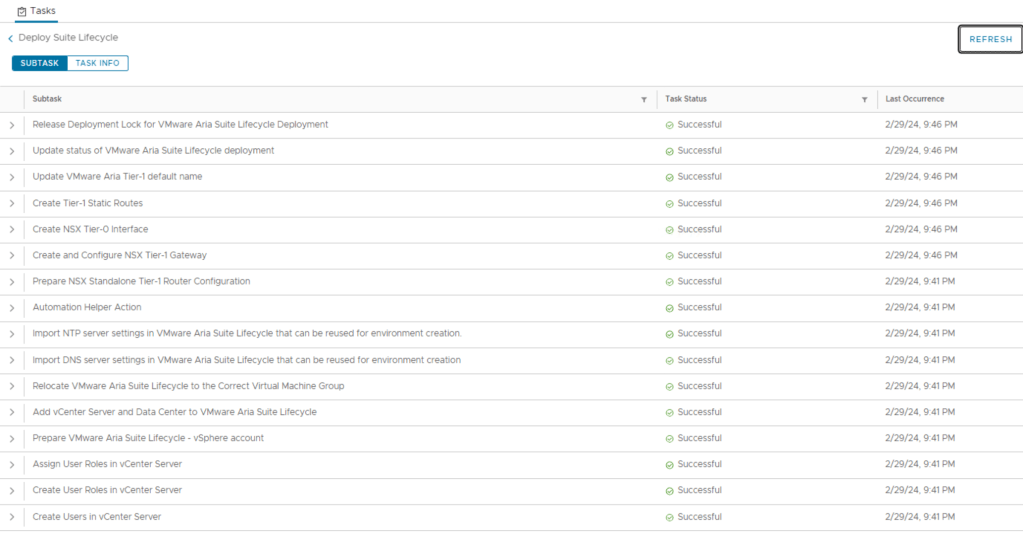Expand the Update VMware Aria Tier-1 default name row
The height and width of the screenshot is (533, 1023).
(x=12, y=178)
